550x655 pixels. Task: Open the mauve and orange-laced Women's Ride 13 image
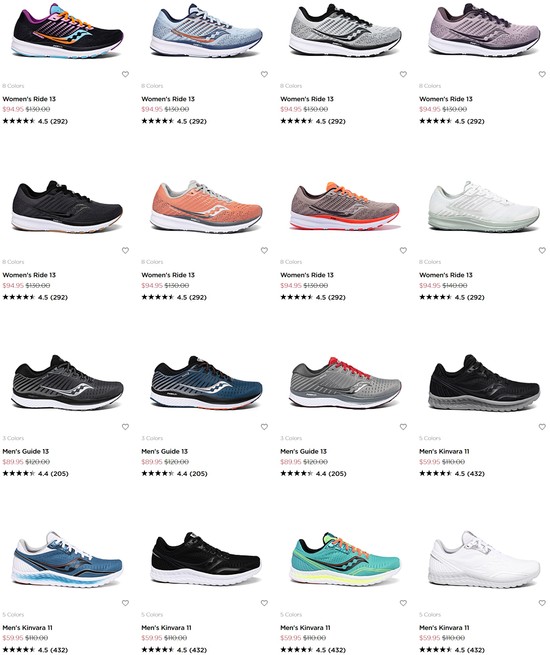pyautogui.click(x=345, y=206)
